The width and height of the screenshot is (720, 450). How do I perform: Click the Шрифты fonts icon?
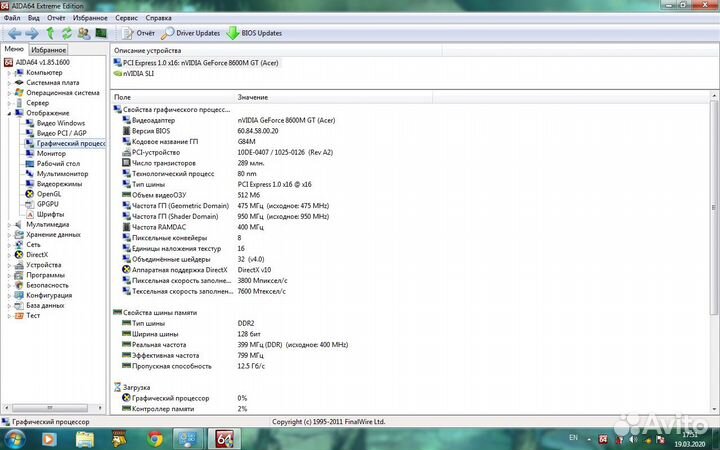point(29,214)
